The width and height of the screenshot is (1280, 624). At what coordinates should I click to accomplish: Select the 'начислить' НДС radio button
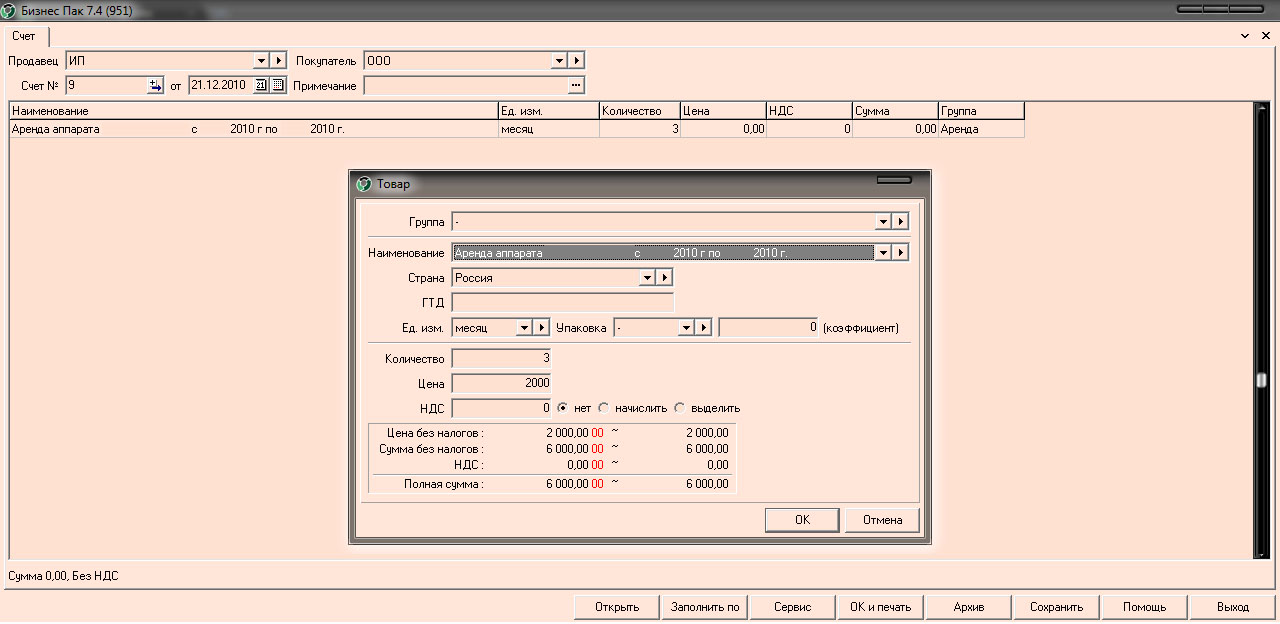[604, 408]
